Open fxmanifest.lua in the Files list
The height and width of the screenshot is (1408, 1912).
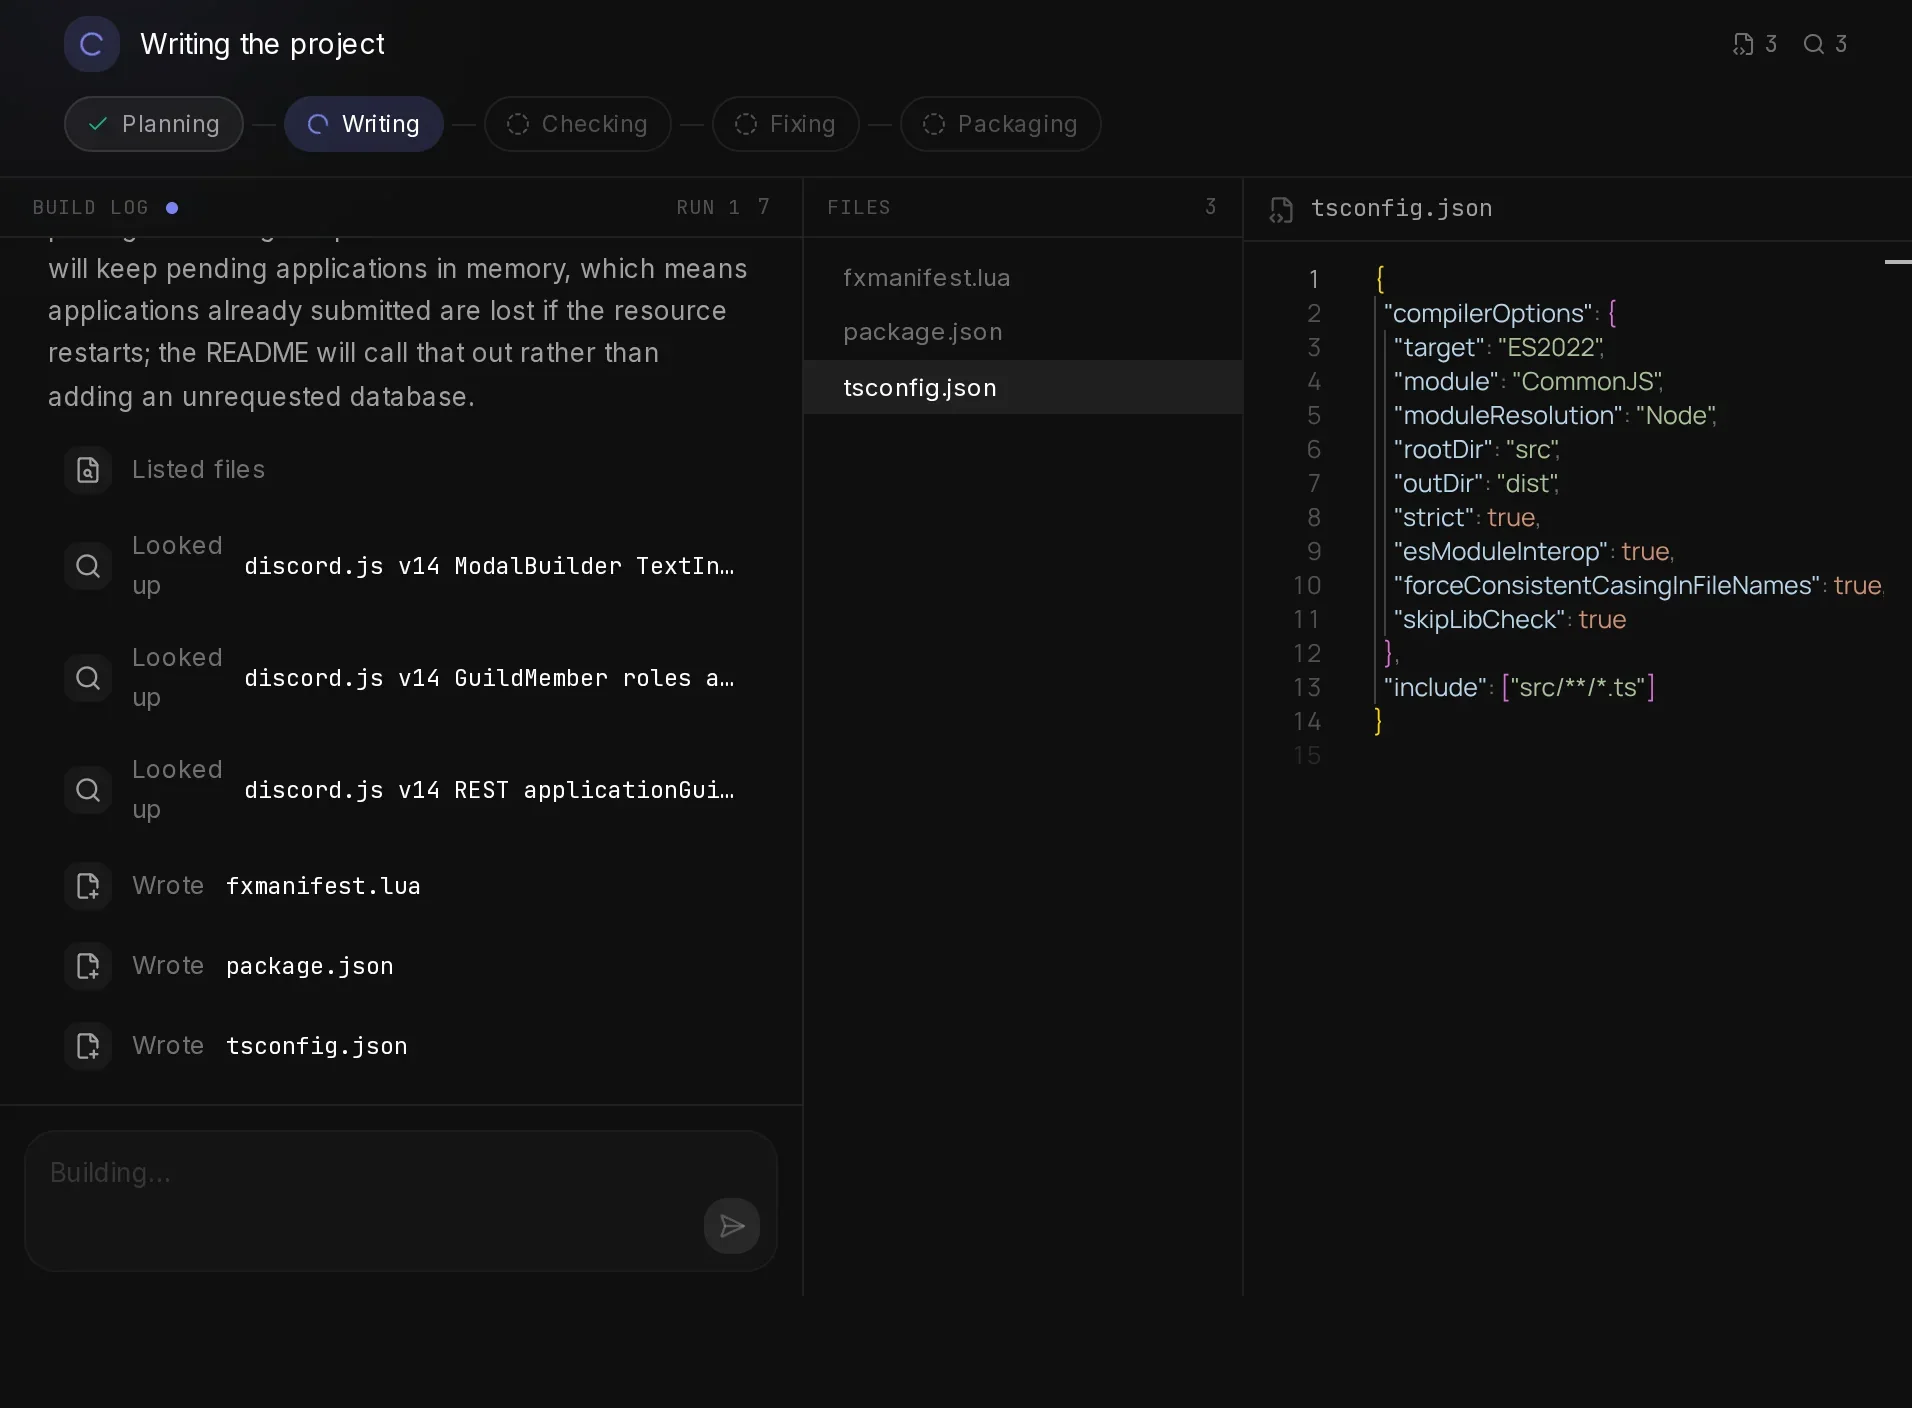point(1023,278)
